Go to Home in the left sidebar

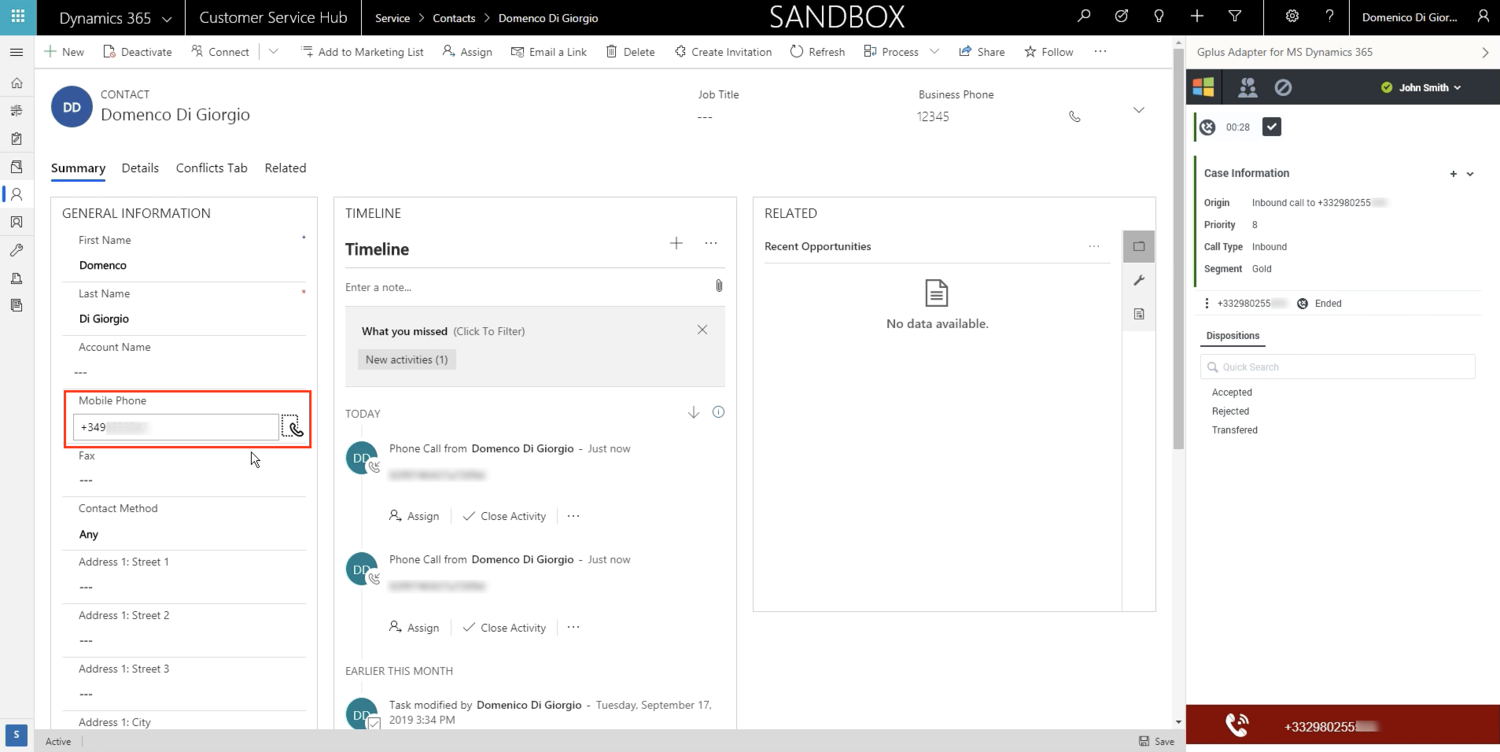point(17,83)
